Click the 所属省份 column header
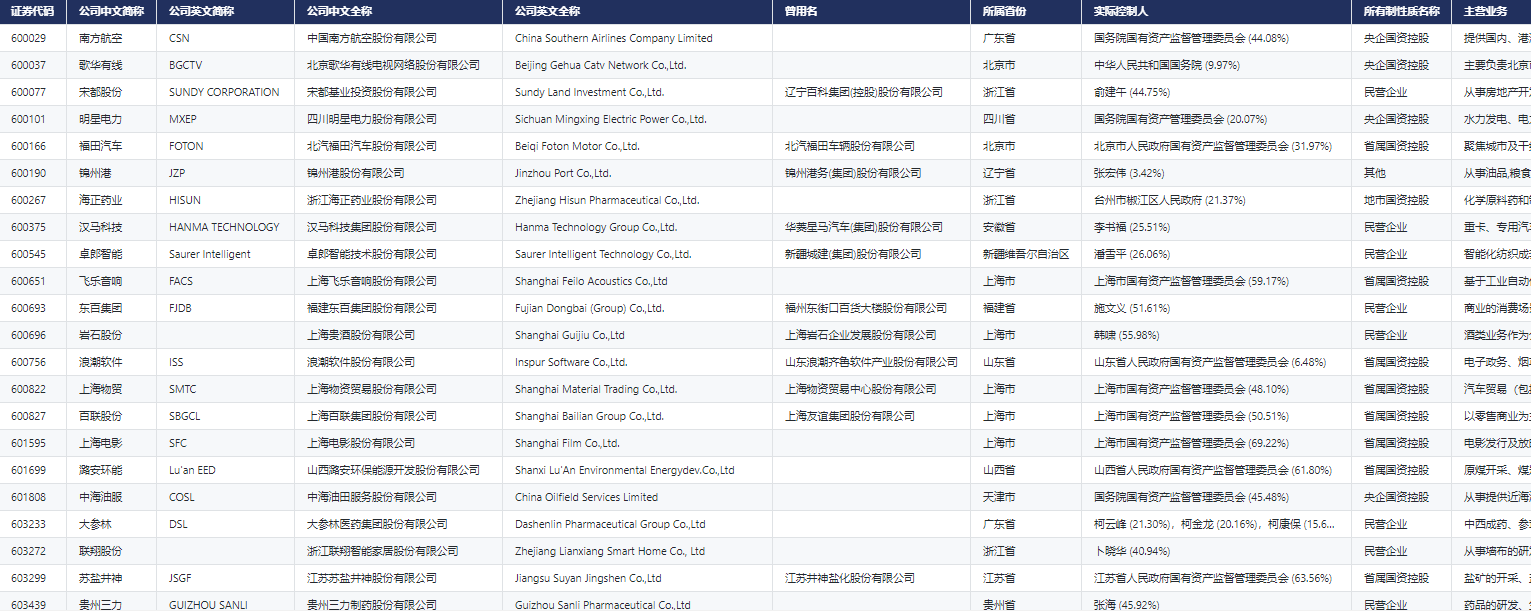The height and width of the screenshot is (611, 1531). coord(1027,11)
